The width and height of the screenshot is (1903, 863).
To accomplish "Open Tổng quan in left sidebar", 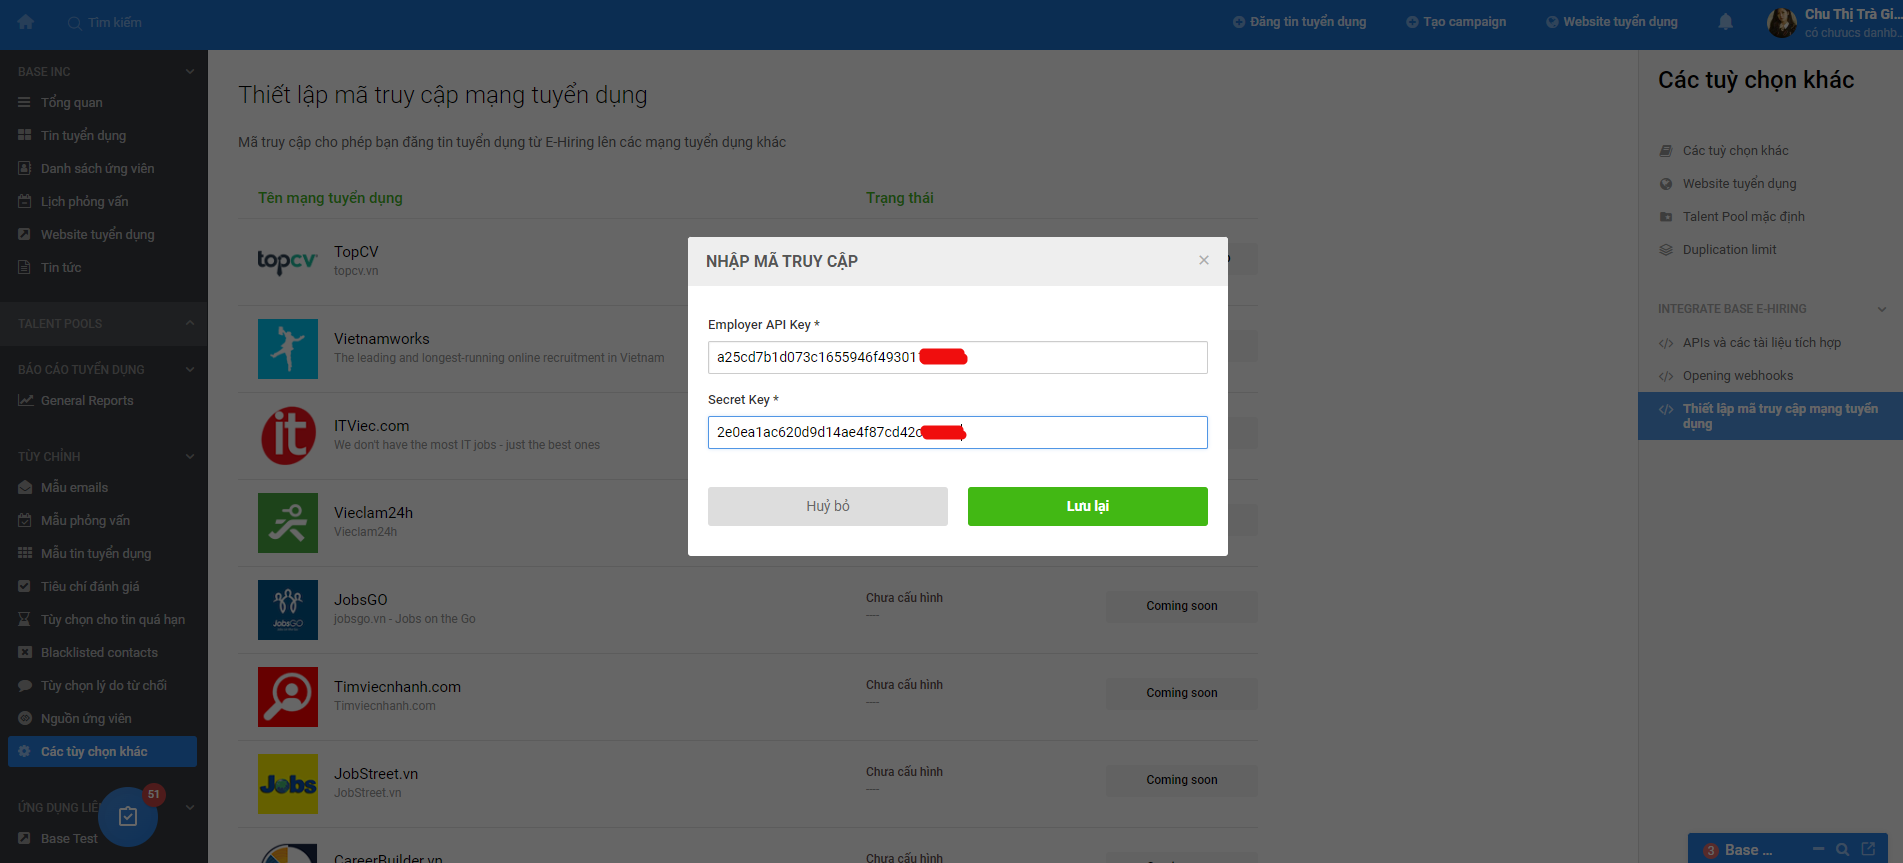I will point(72,102).
